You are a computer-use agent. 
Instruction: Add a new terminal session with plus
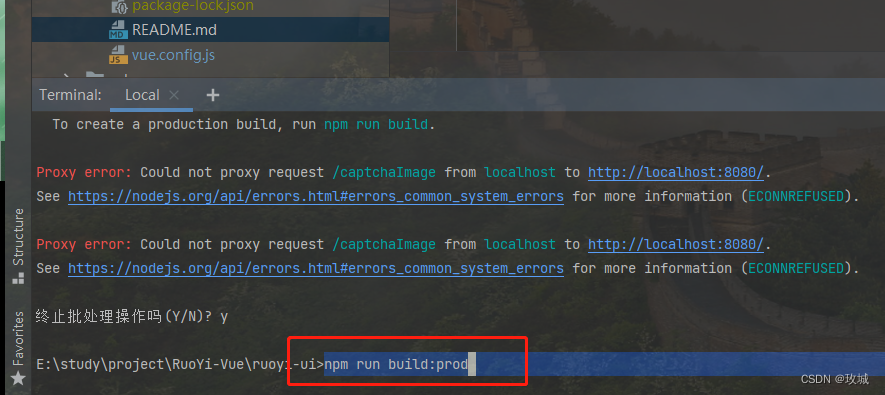212,95
